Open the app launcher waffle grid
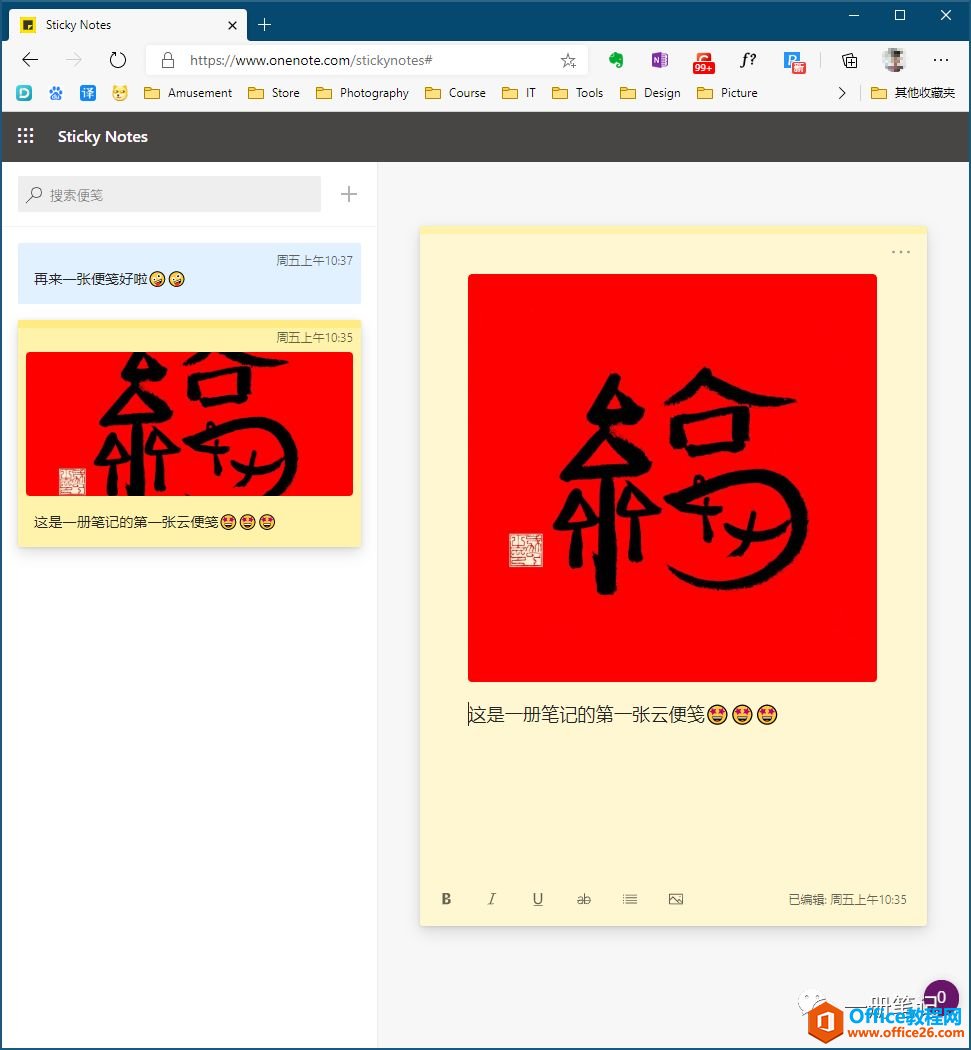Screen dimensions: 971x1050 (25, 137)
